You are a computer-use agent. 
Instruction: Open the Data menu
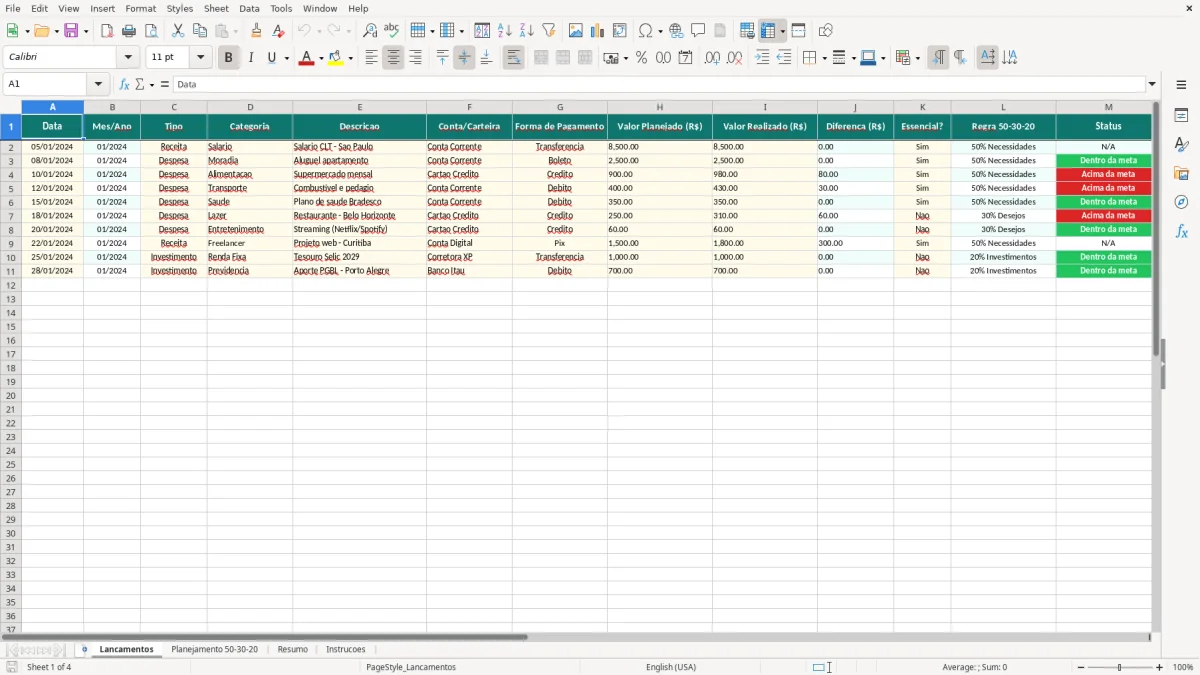(249, 8)
